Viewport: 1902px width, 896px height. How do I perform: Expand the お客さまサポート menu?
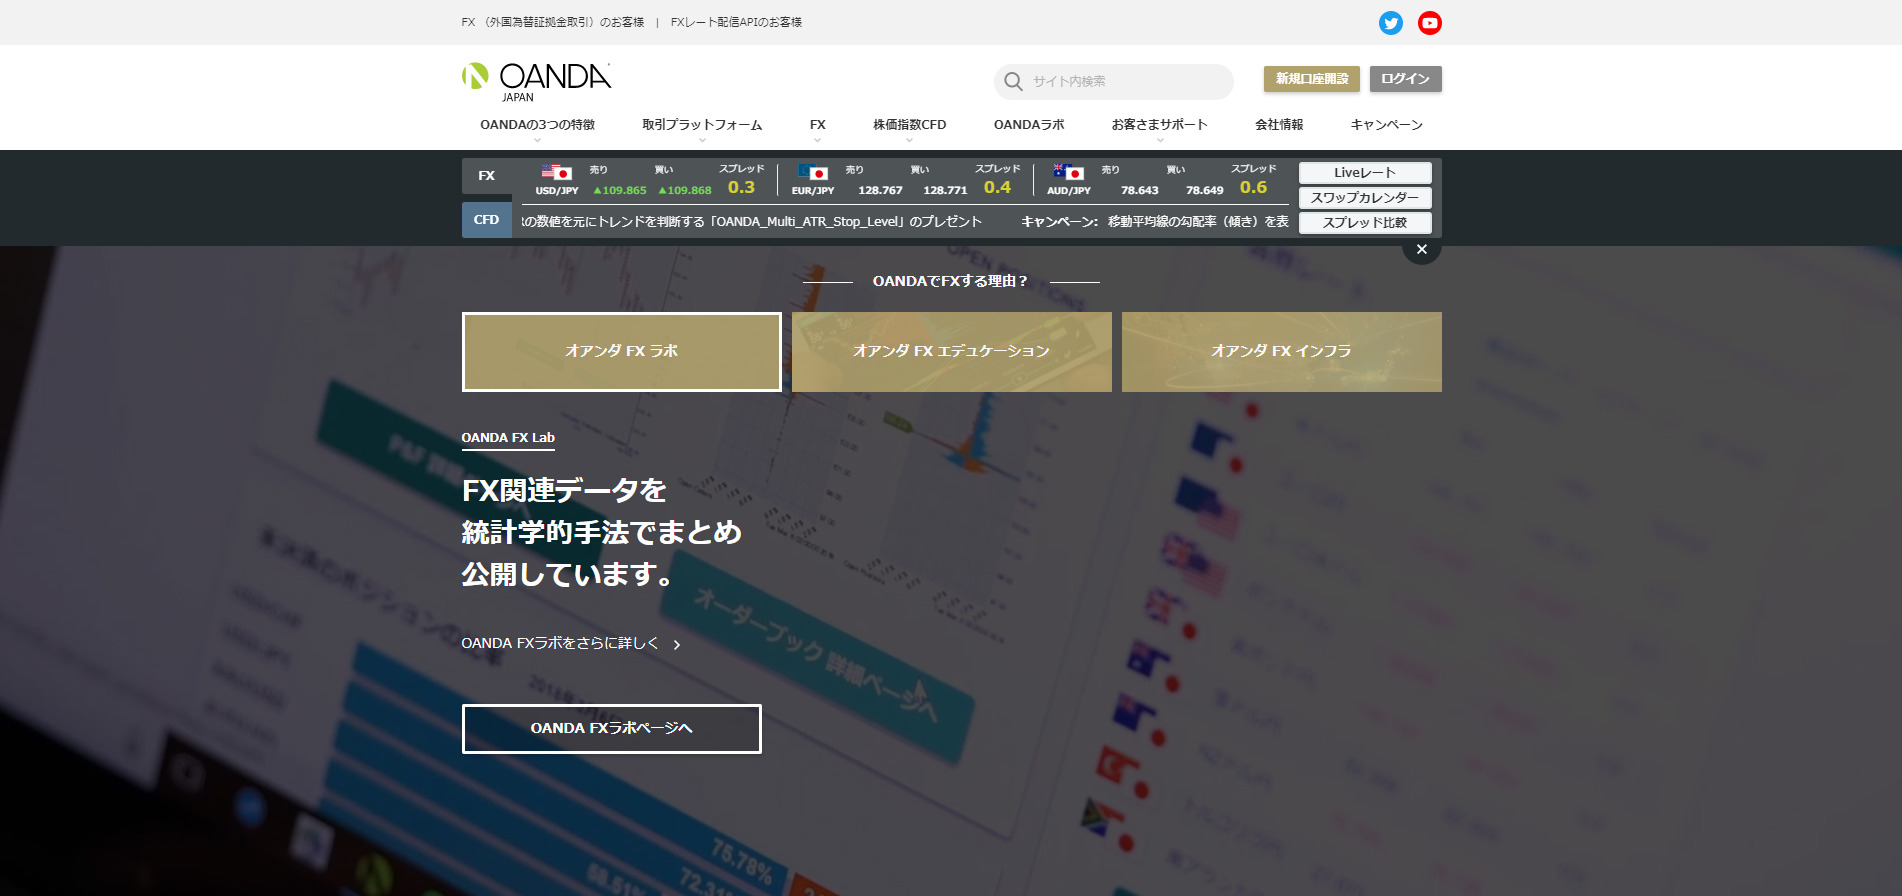click(x=1160, y=126)
